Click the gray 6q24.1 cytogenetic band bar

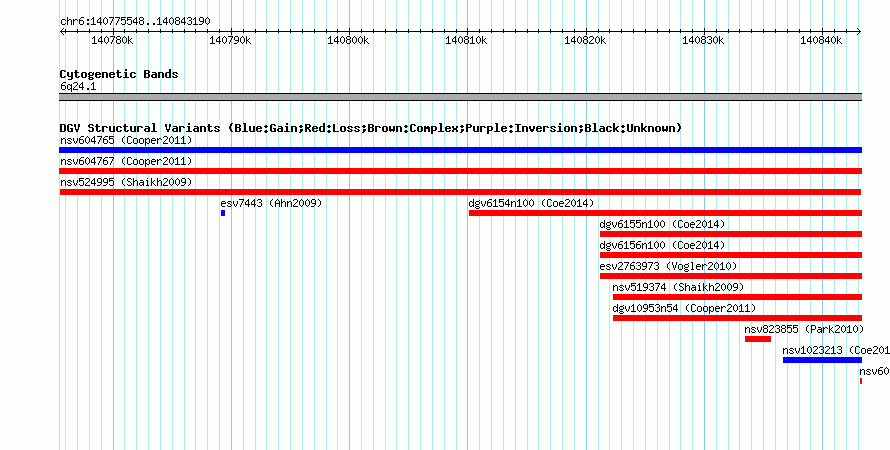tap(460, 97)
